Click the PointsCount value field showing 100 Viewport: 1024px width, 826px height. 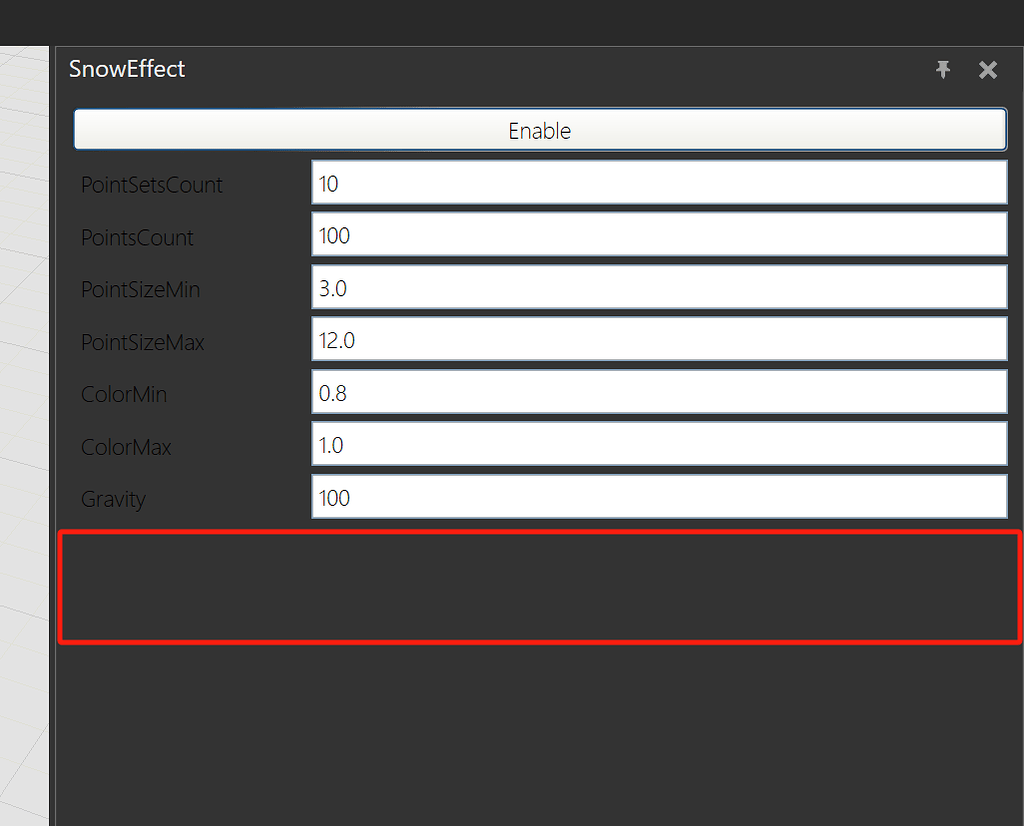point(658,234)
